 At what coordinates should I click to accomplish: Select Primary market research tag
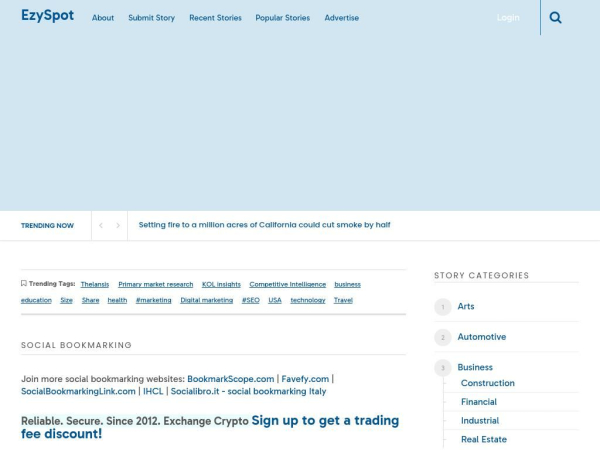coord(156,284)
